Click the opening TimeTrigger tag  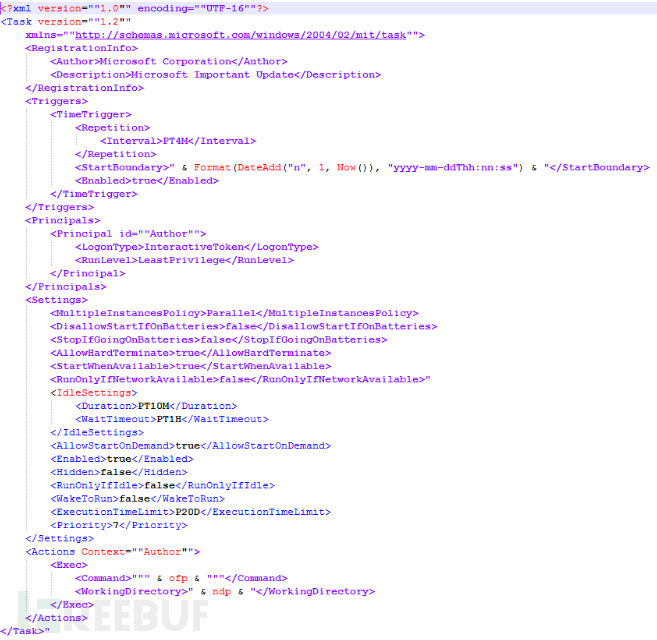pos(91,115)
